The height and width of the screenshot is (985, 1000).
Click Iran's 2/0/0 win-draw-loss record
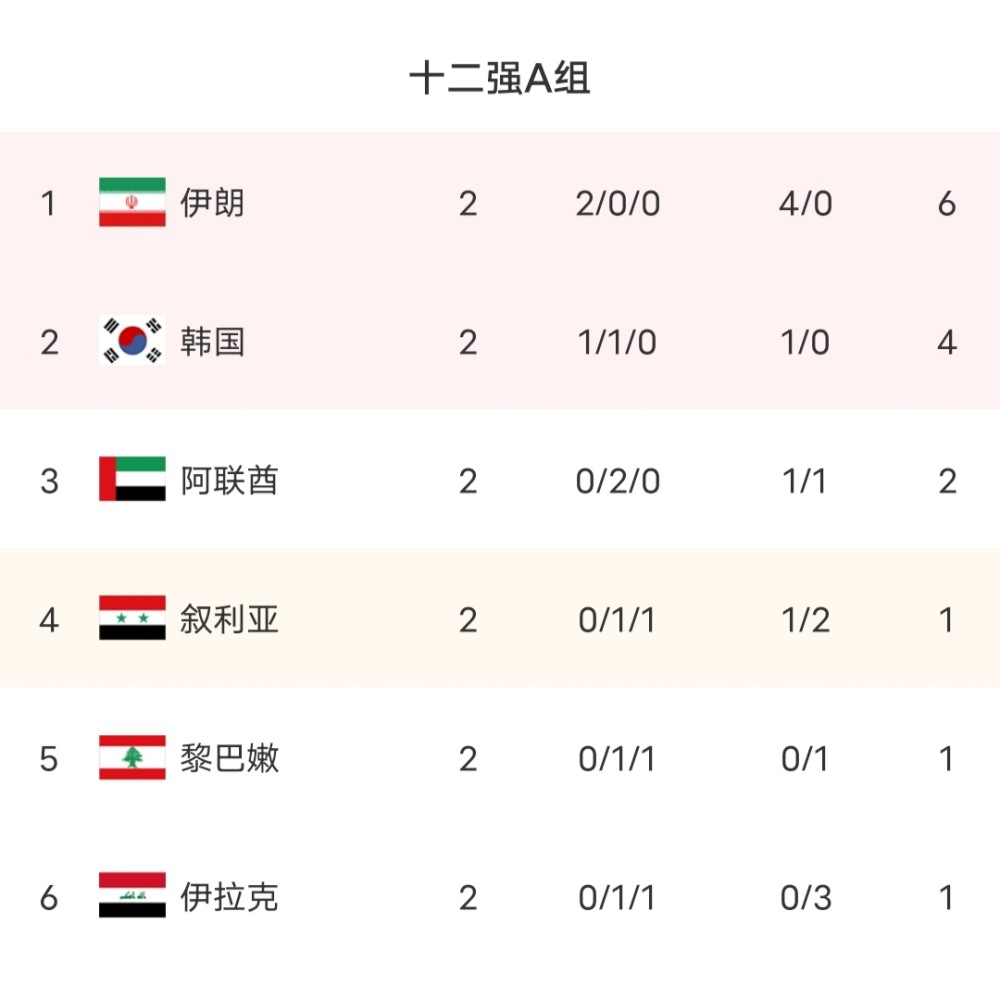coord(617,204)
